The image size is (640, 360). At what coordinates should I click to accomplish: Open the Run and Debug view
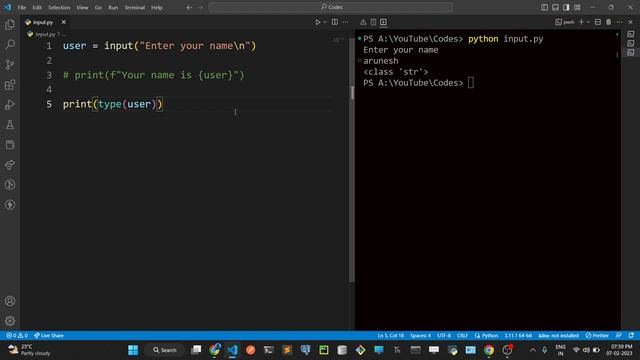click(10, 105)
